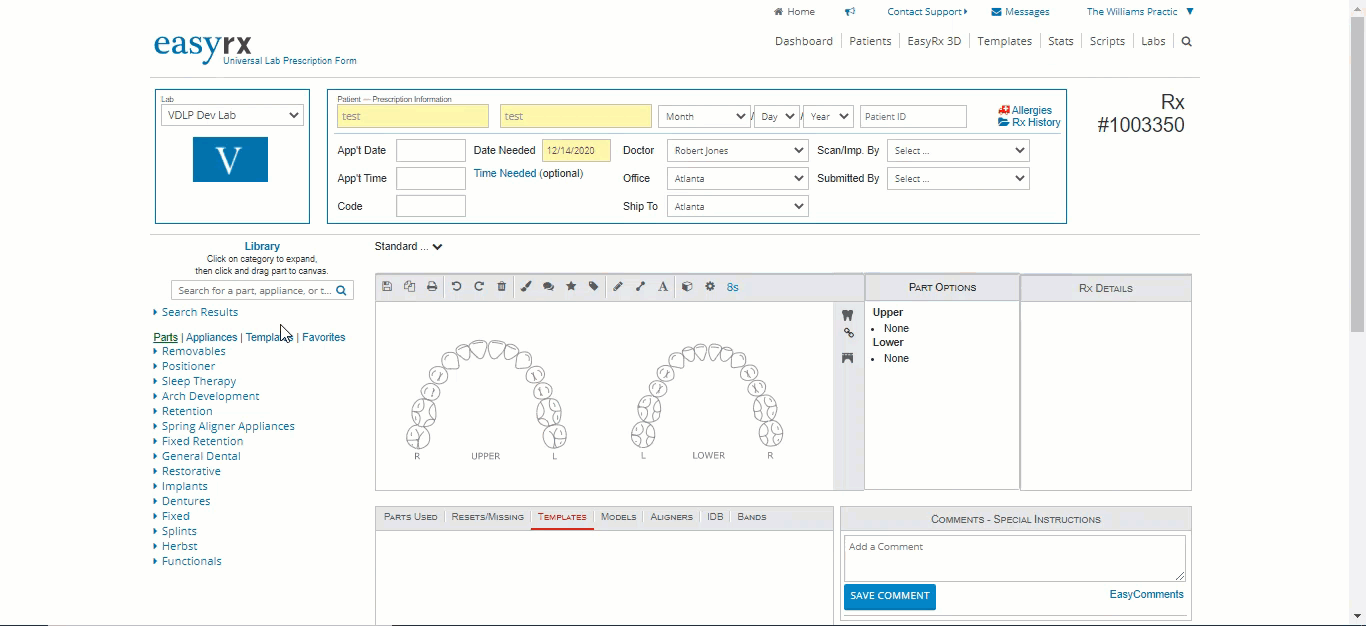Image resolution: width=1366 pixels, height=626 pixels.
Task: Click the Redo arrow icon
Action: click(x=479, y=287)
